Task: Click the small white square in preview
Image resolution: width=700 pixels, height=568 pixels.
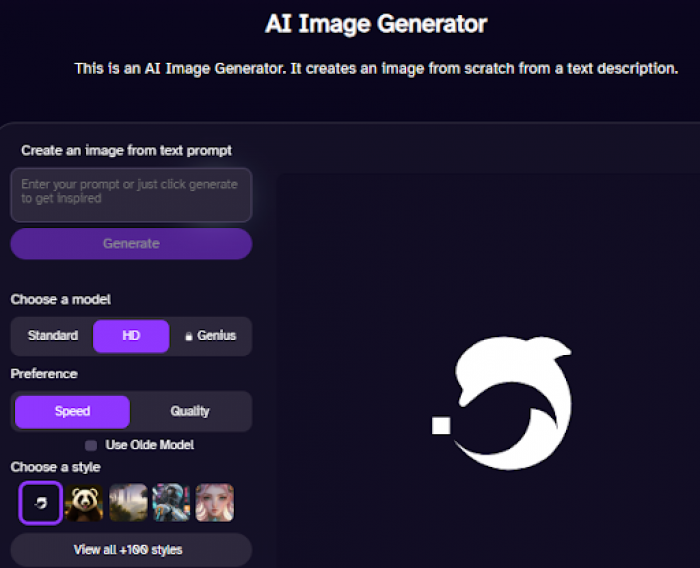Action: (x=441, y=426)
